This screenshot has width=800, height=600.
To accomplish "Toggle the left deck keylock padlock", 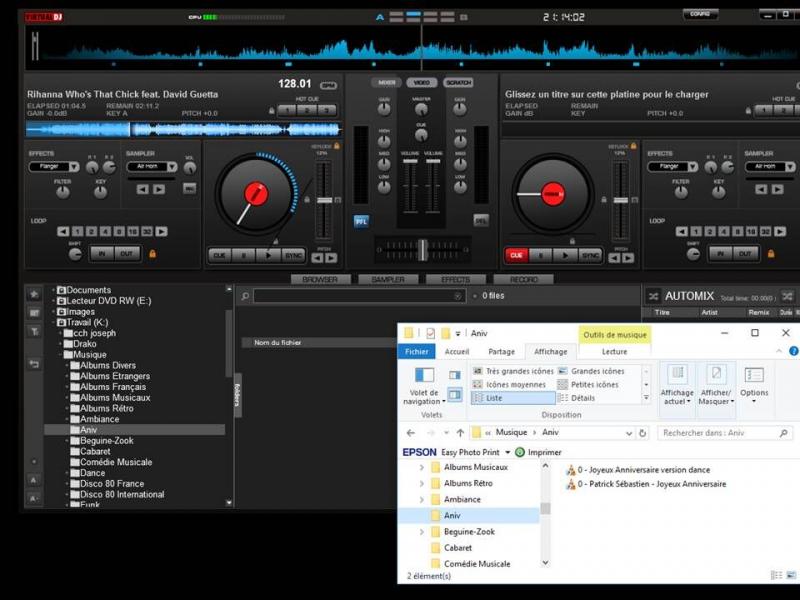I will pos(336,146).
